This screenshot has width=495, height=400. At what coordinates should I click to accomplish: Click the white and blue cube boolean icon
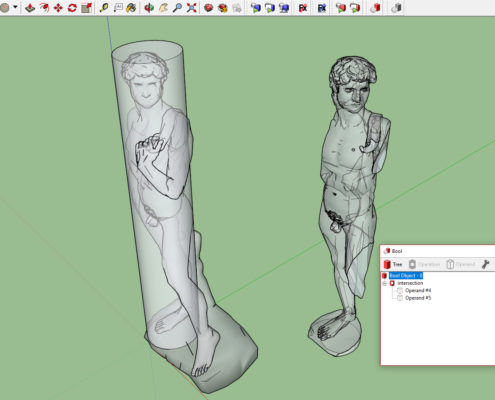pos(270,8)
